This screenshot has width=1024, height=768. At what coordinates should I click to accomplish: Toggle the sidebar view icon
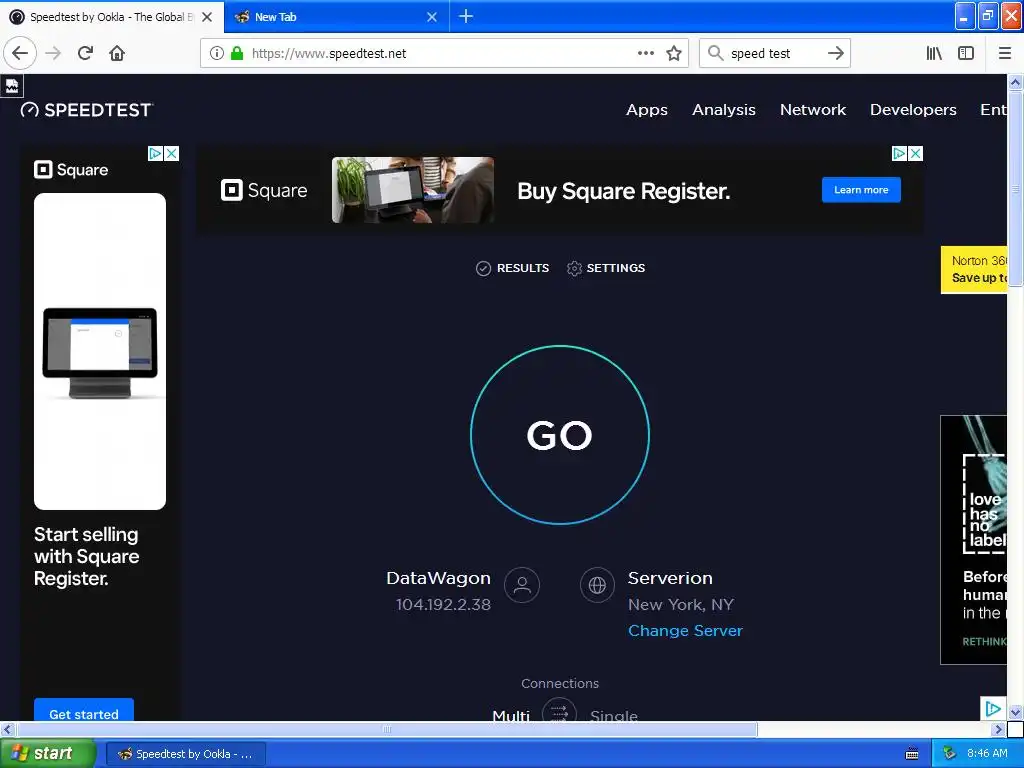(966, 53)
